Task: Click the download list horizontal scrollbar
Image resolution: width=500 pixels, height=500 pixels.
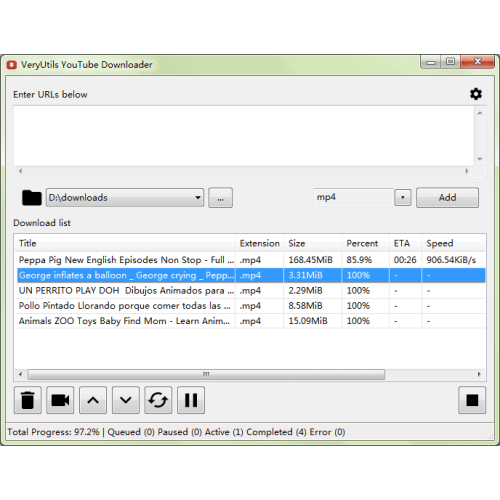Action: coord(206,374)
